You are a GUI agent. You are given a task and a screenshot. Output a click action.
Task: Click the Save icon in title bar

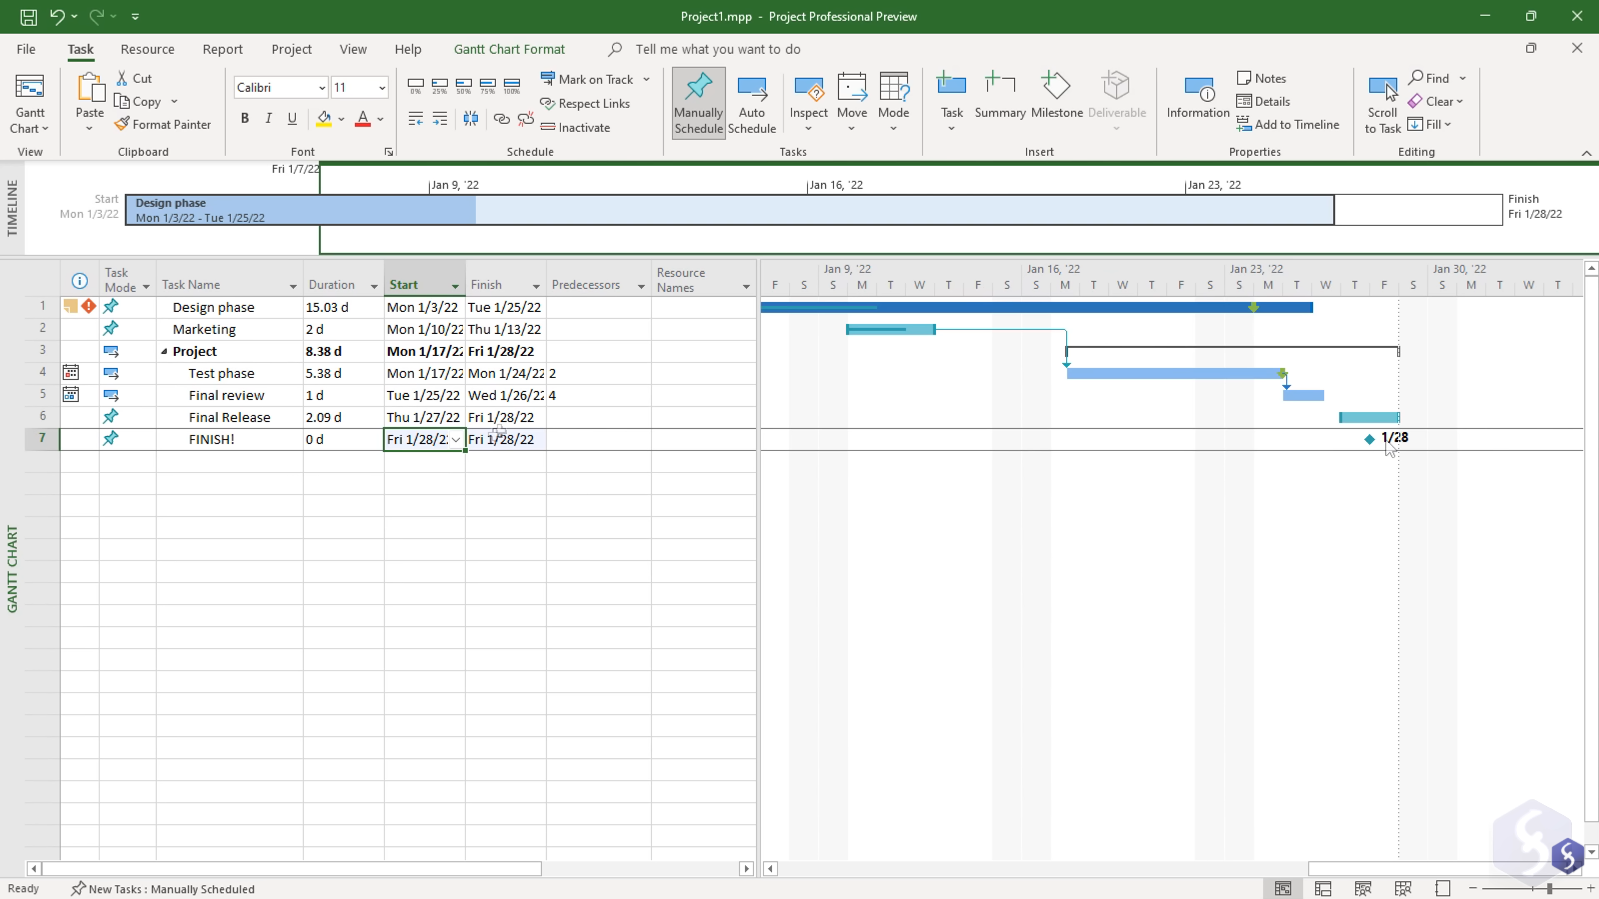click(28, 16)
